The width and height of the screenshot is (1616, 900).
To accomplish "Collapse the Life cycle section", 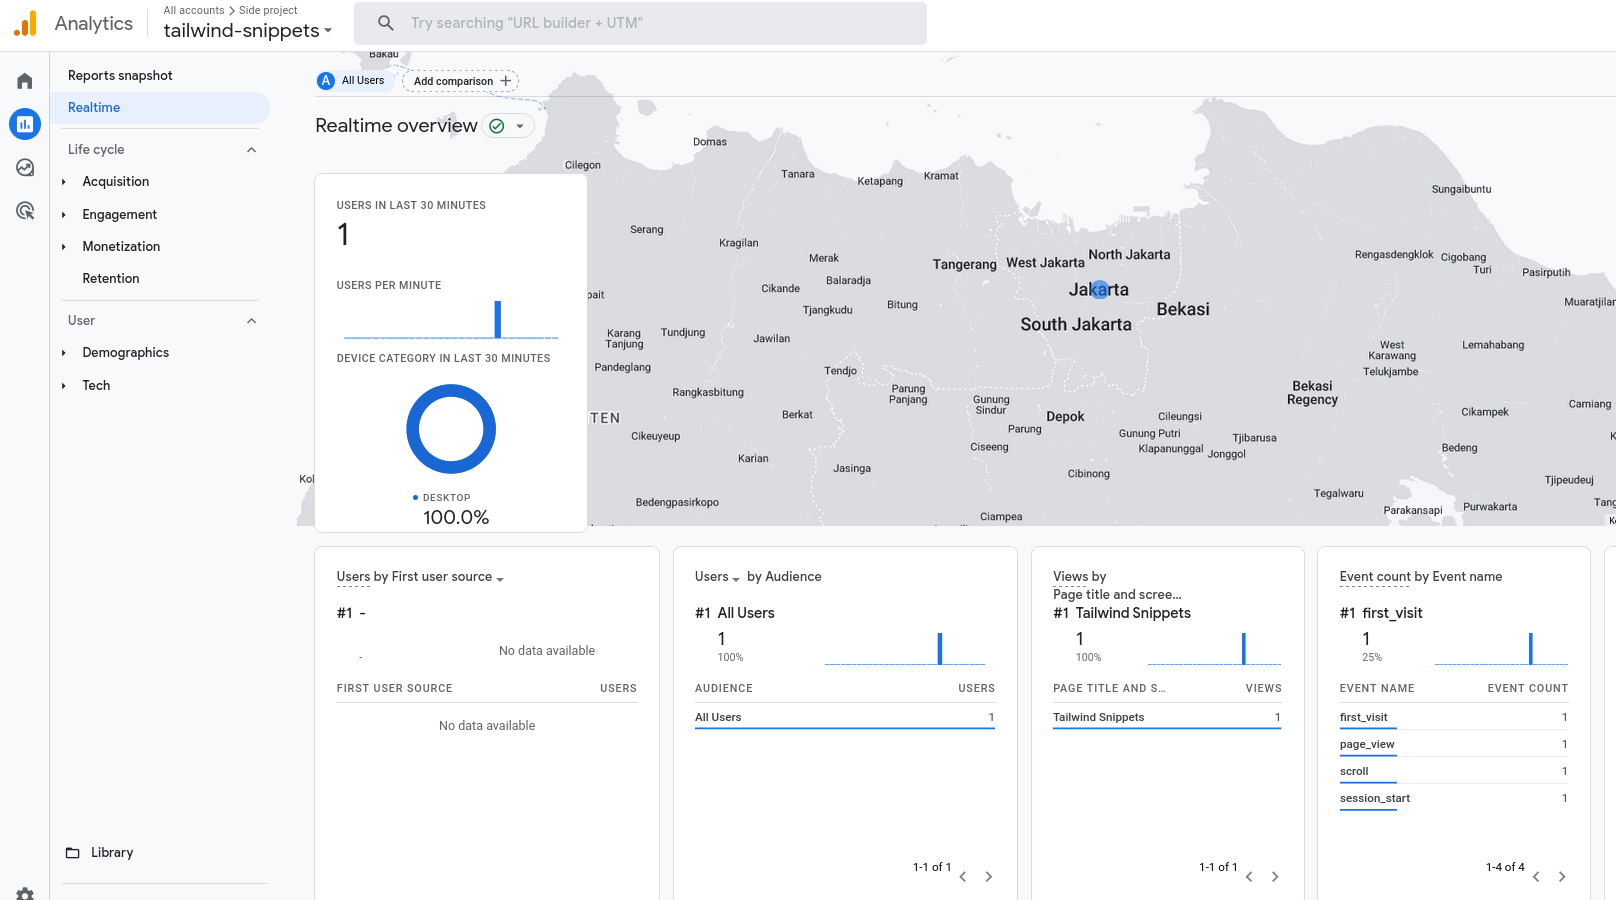I will click(x=251, y=150).
